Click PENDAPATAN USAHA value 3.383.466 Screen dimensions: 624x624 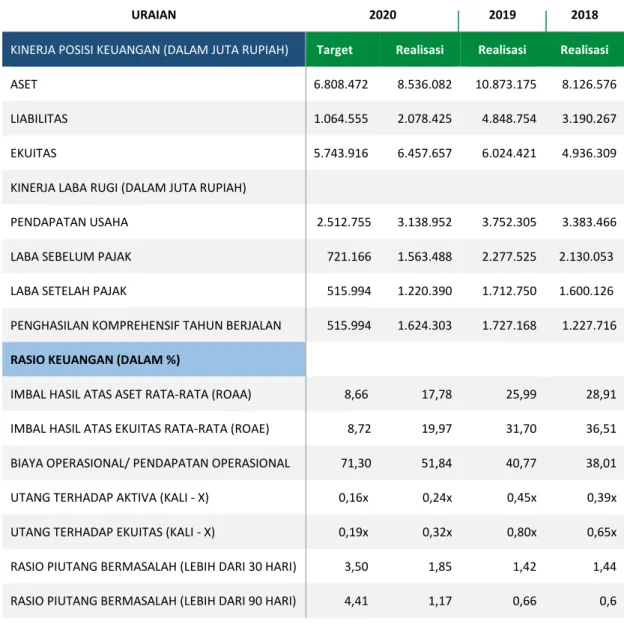(x=589, y=222)
